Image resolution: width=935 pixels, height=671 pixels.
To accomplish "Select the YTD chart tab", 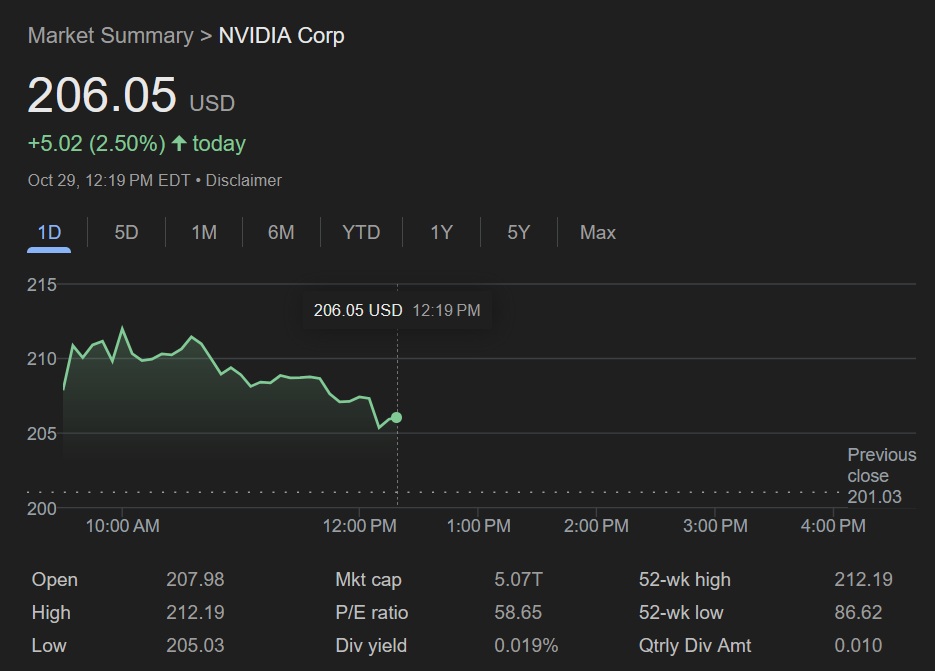I will (x=361, y=233).
